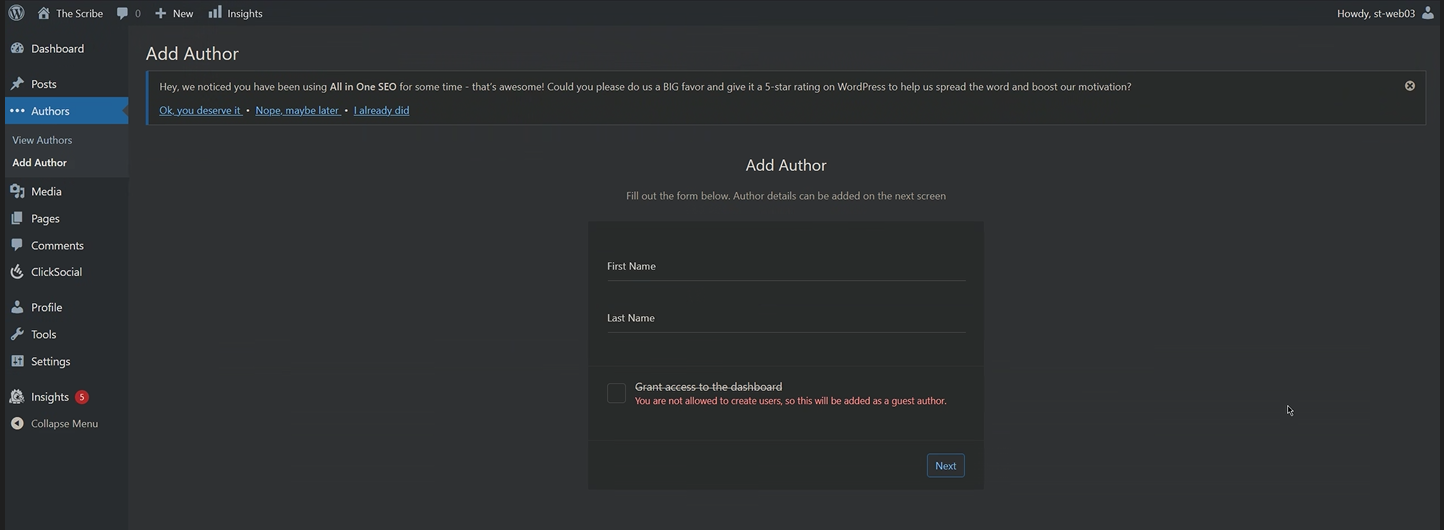
Task: Open the Profile menu label
Action: (x=46, y=307)
